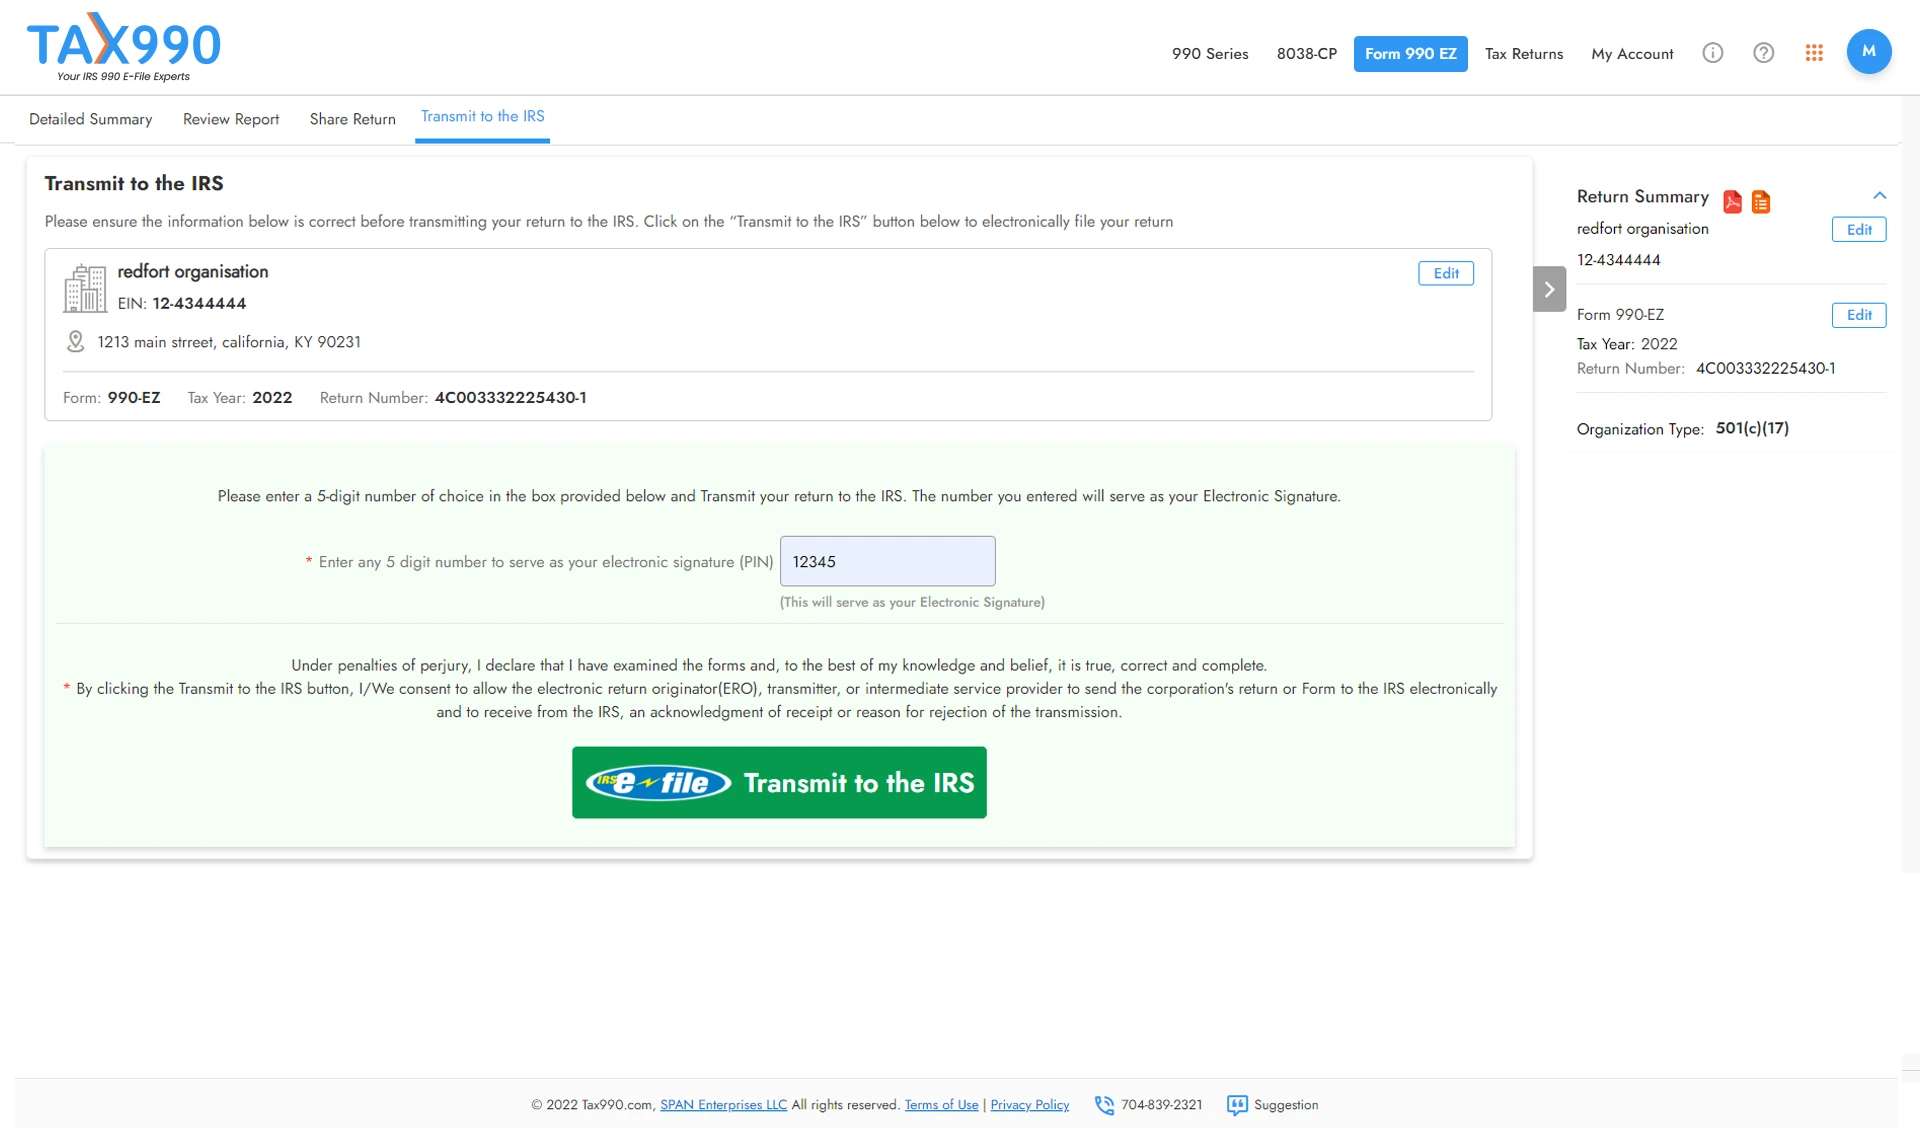Open the help question mark icon
1920x1130 pixels.
pos(1764,53)
